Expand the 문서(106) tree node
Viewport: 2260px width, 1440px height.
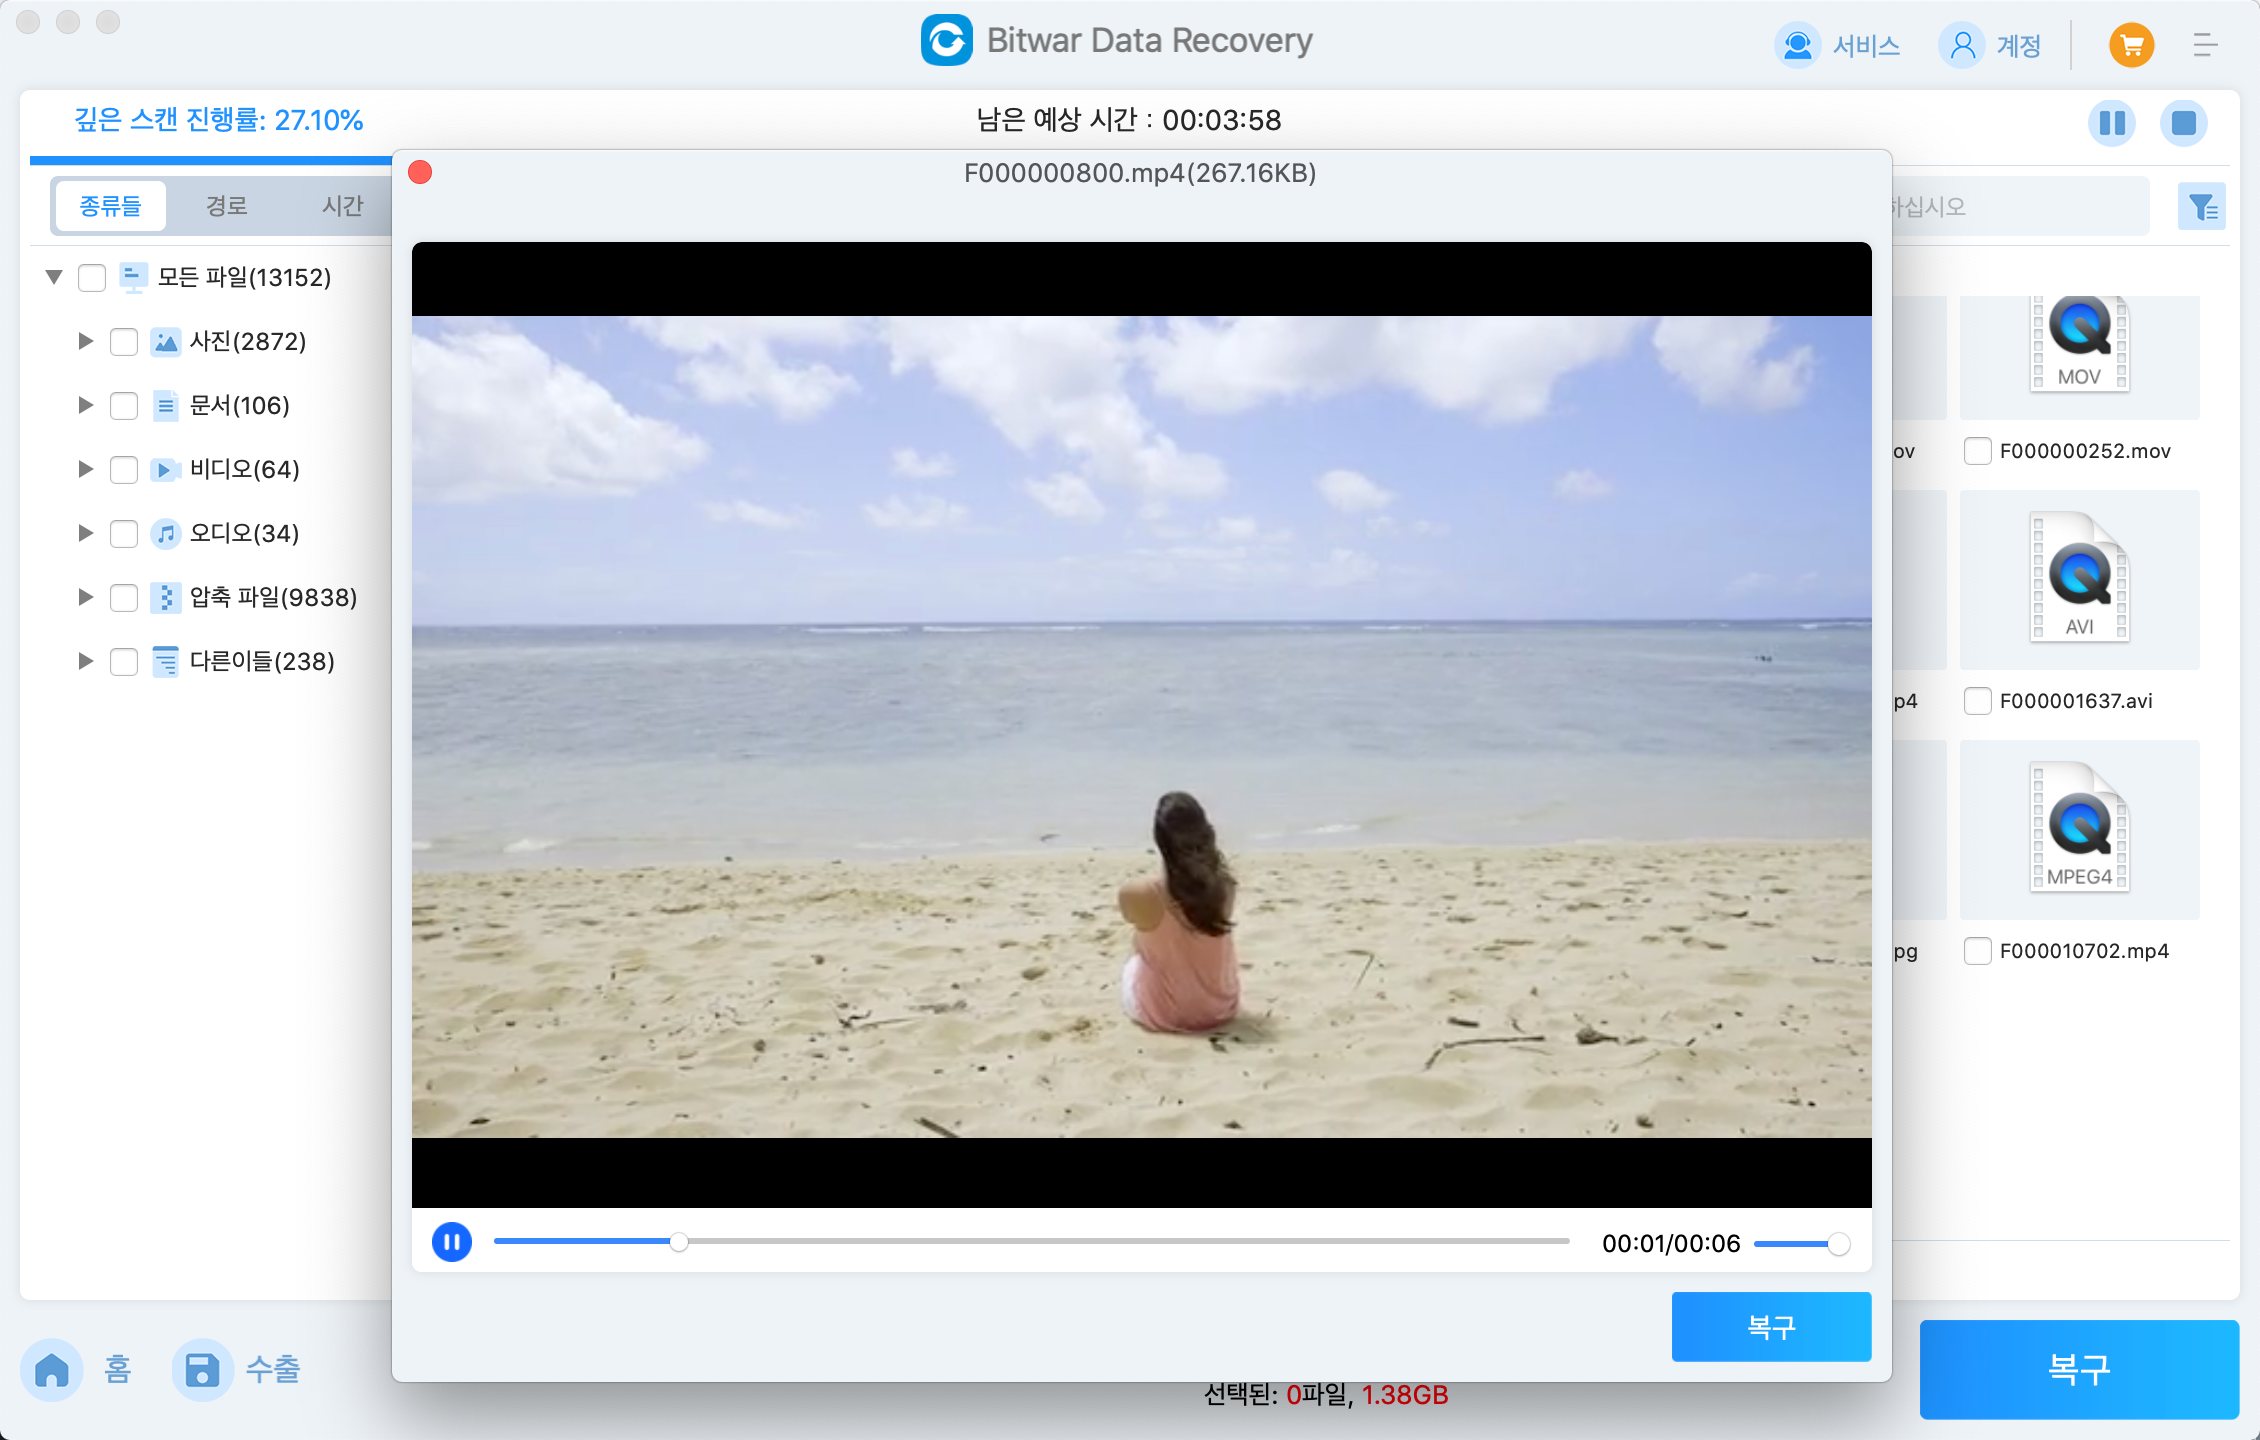pyautogui.click(x=86, y=405)
